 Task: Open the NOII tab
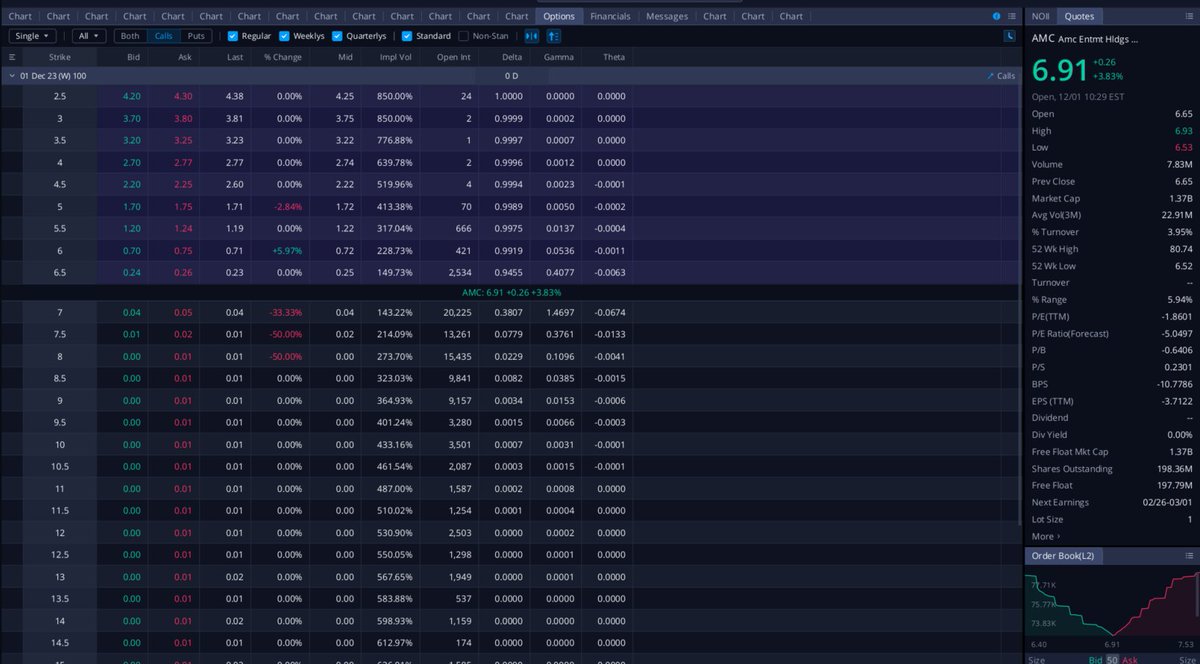point(1041,16)
